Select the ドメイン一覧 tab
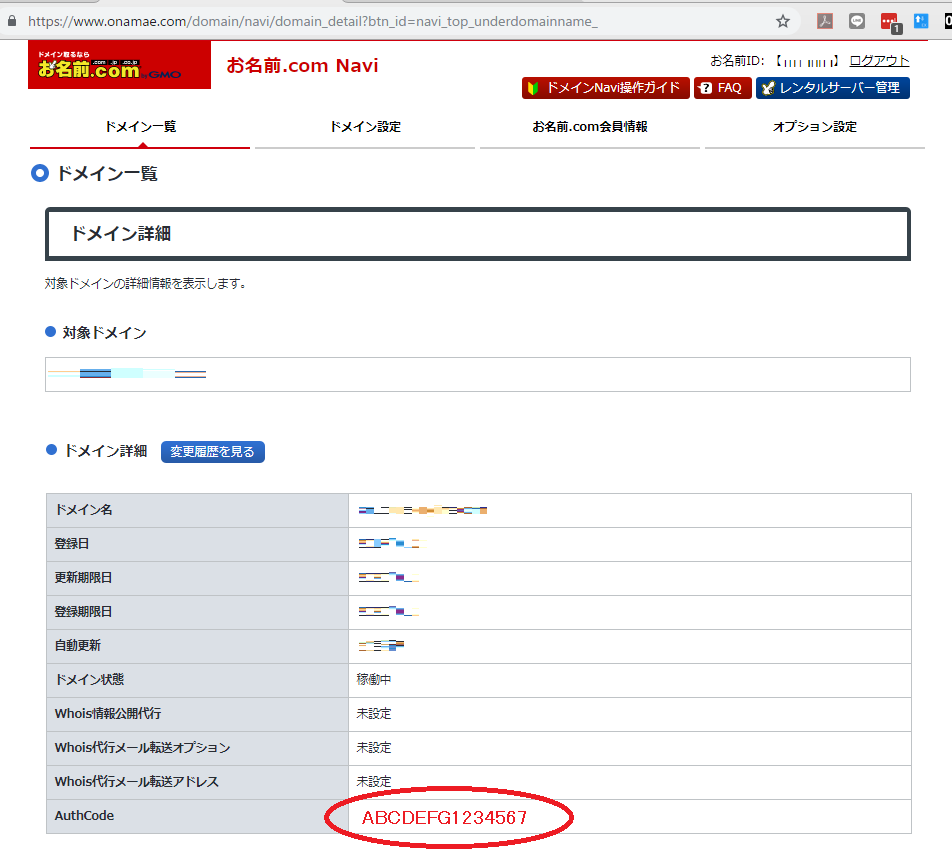Viewport: 952px width, 862px height. point(140,127)
